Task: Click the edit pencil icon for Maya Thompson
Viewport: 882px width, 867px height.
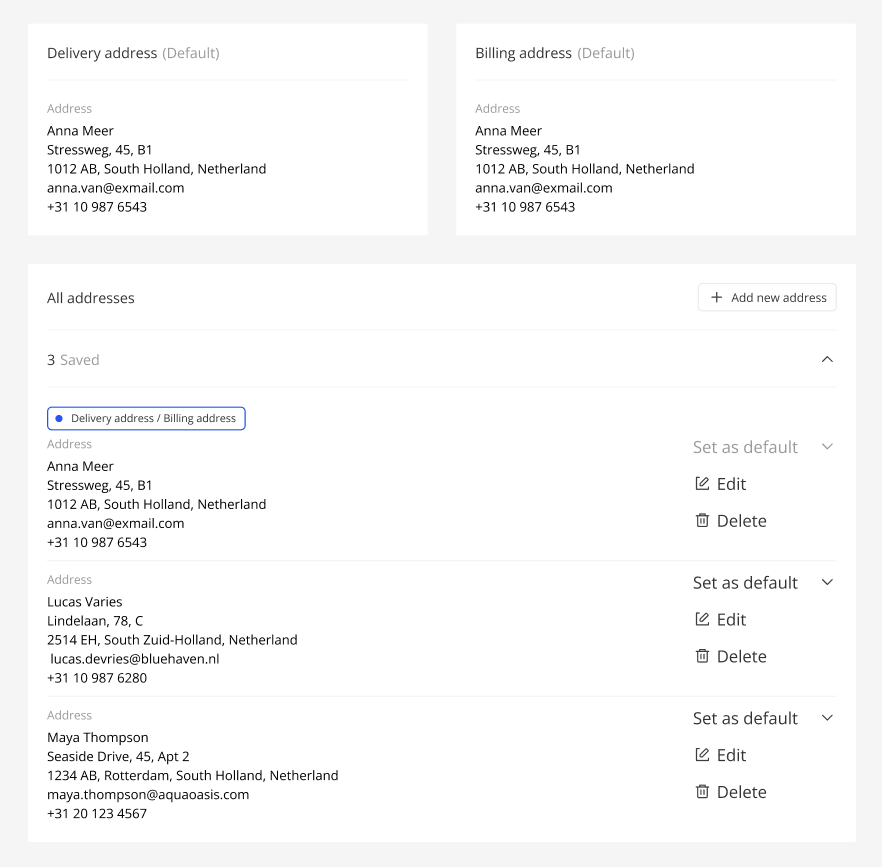Action: (702, 755)
